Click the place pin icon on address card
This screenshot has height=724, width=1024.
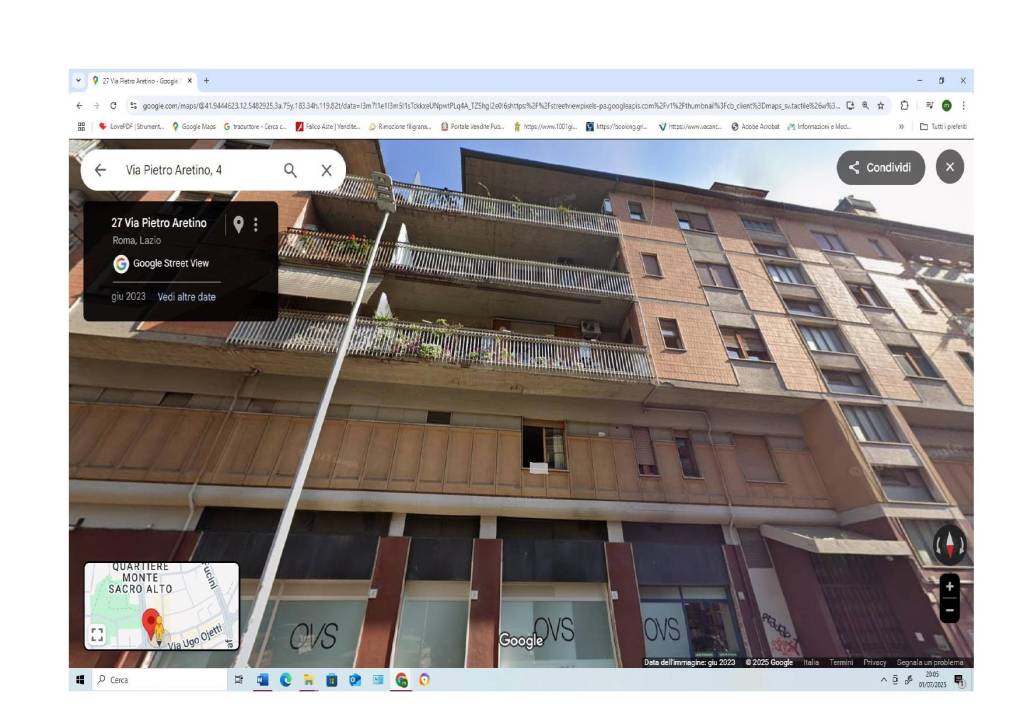pos(237,223)
